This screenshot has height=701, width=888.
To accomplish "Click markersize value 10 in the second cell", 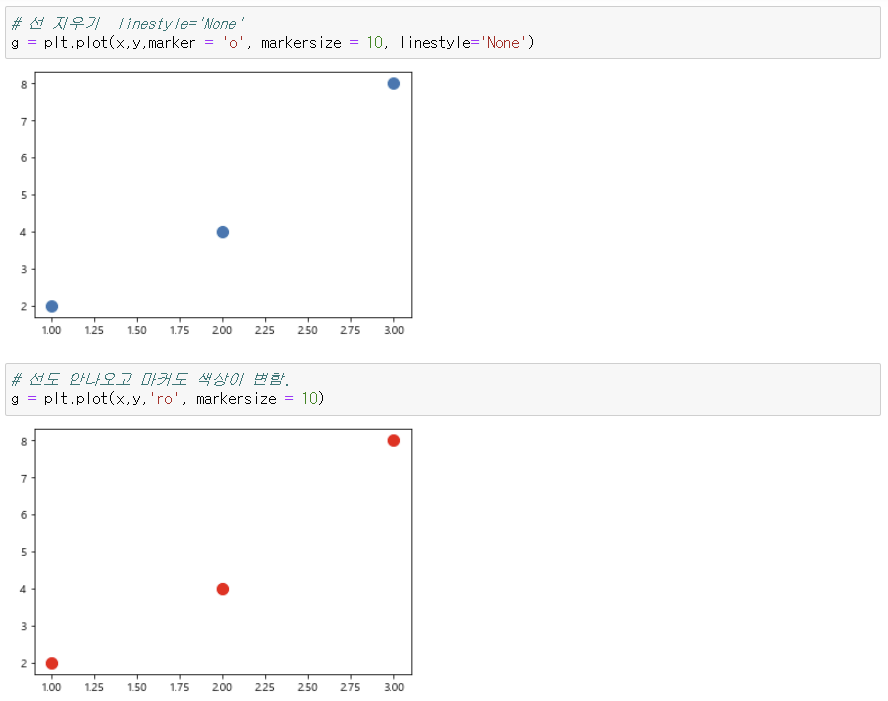I will click(309, 399).
